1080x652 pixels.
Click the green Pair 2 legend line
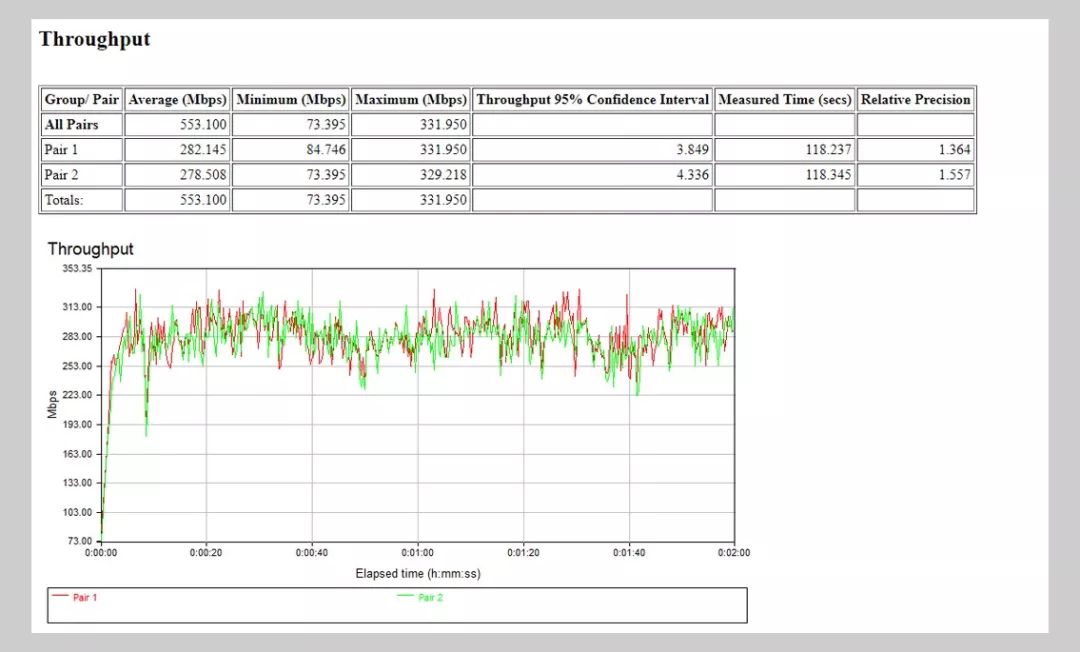click(x=406, y=597)
